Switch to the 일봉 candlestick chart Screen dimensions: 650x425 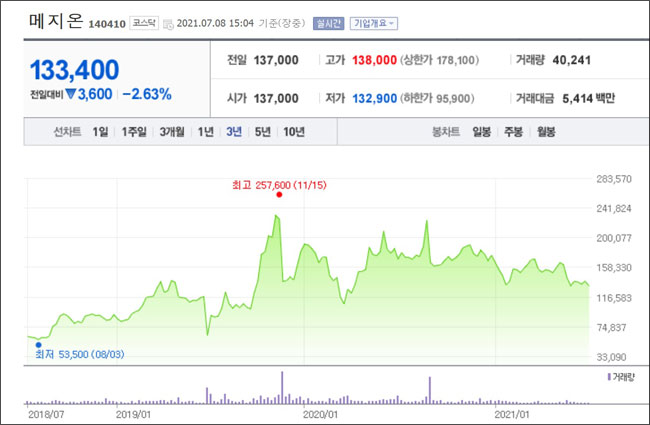(x=483, y=131)
